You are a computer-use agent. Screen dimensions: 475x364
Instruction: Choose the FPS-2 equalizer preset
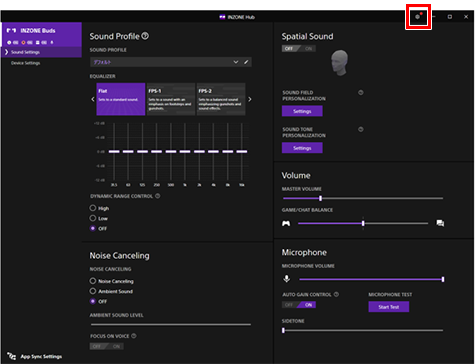[221, 99]
